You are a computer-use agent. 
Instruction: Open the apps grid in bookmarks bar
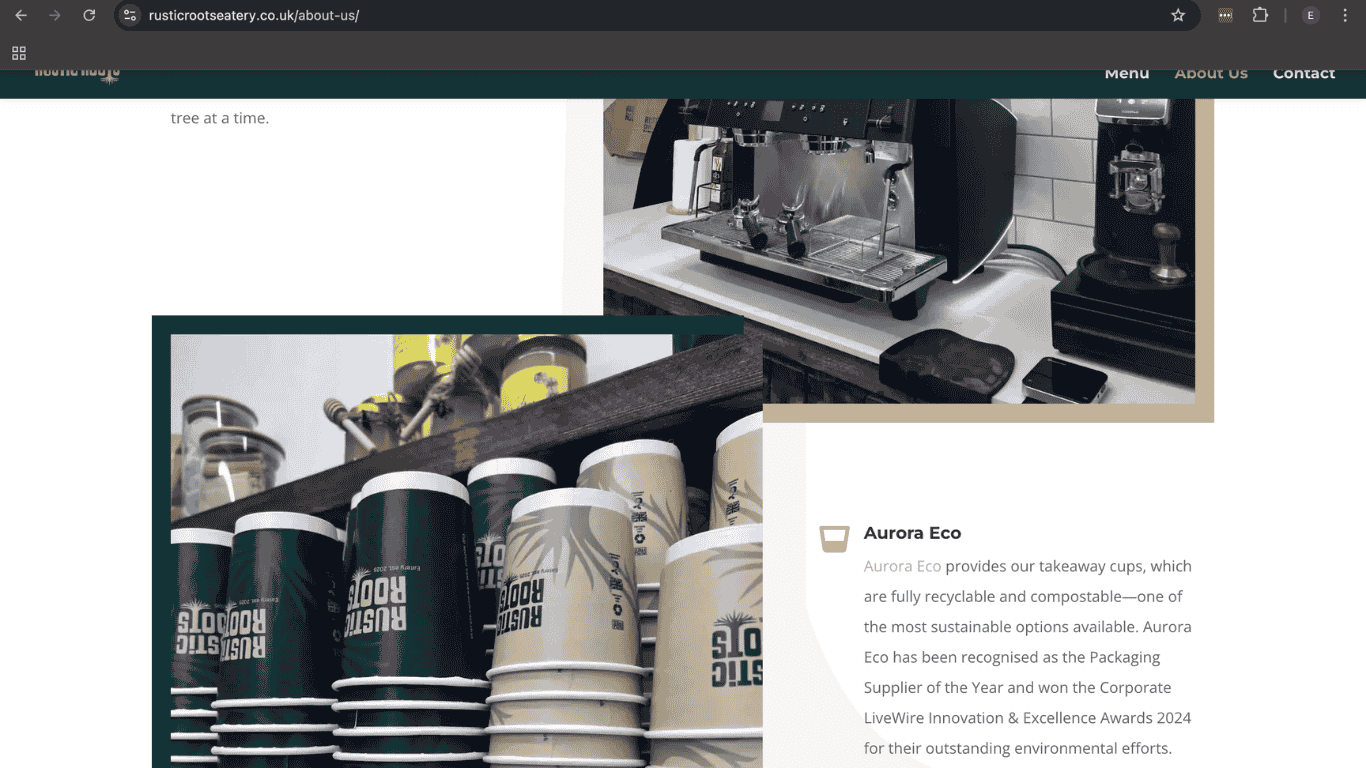point(19,53)
